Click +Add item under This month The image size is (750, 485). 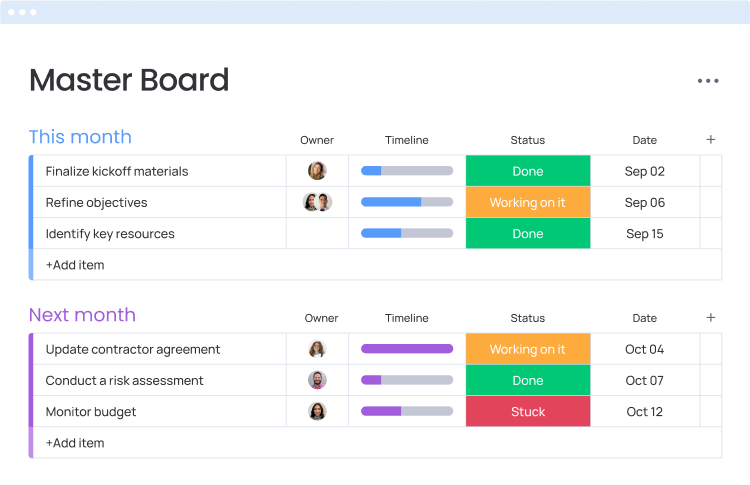point(75,265)
